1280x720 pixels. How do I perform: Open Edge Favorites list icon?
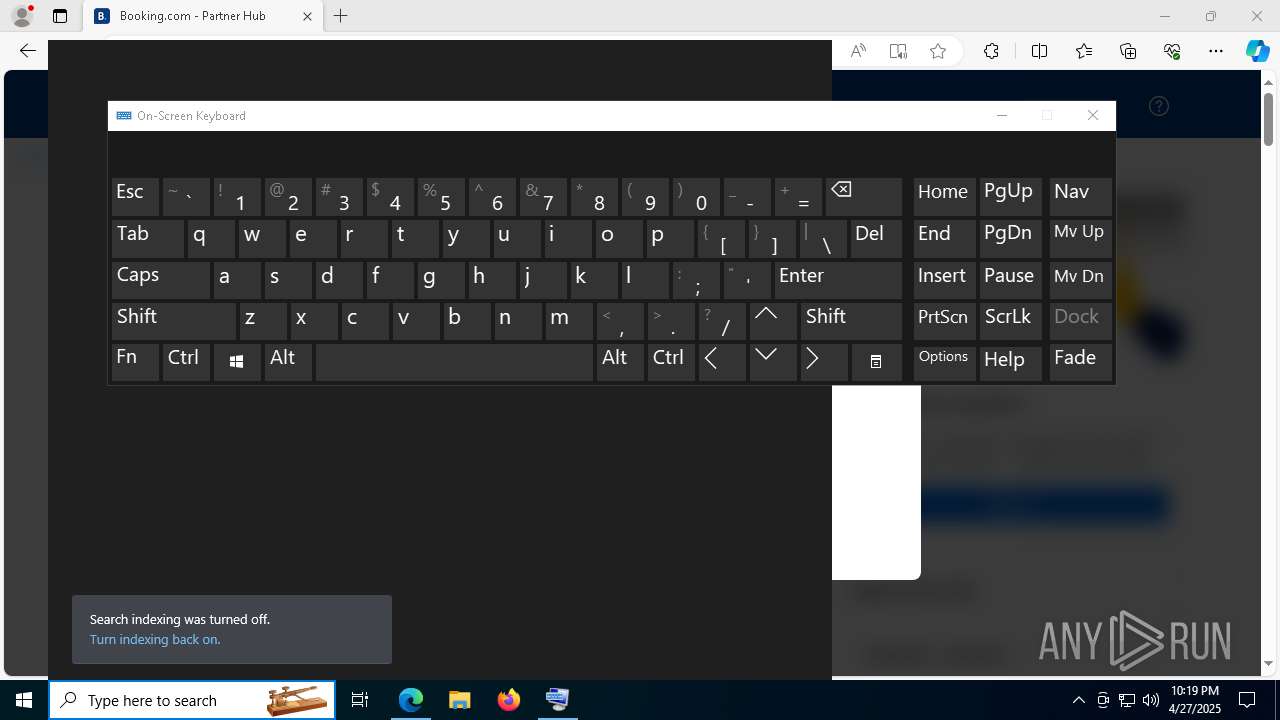1084,51
